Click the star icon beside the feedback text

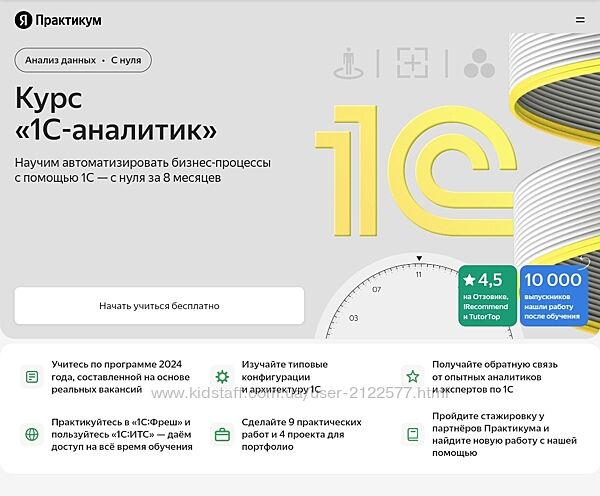(x=411, y=377)
